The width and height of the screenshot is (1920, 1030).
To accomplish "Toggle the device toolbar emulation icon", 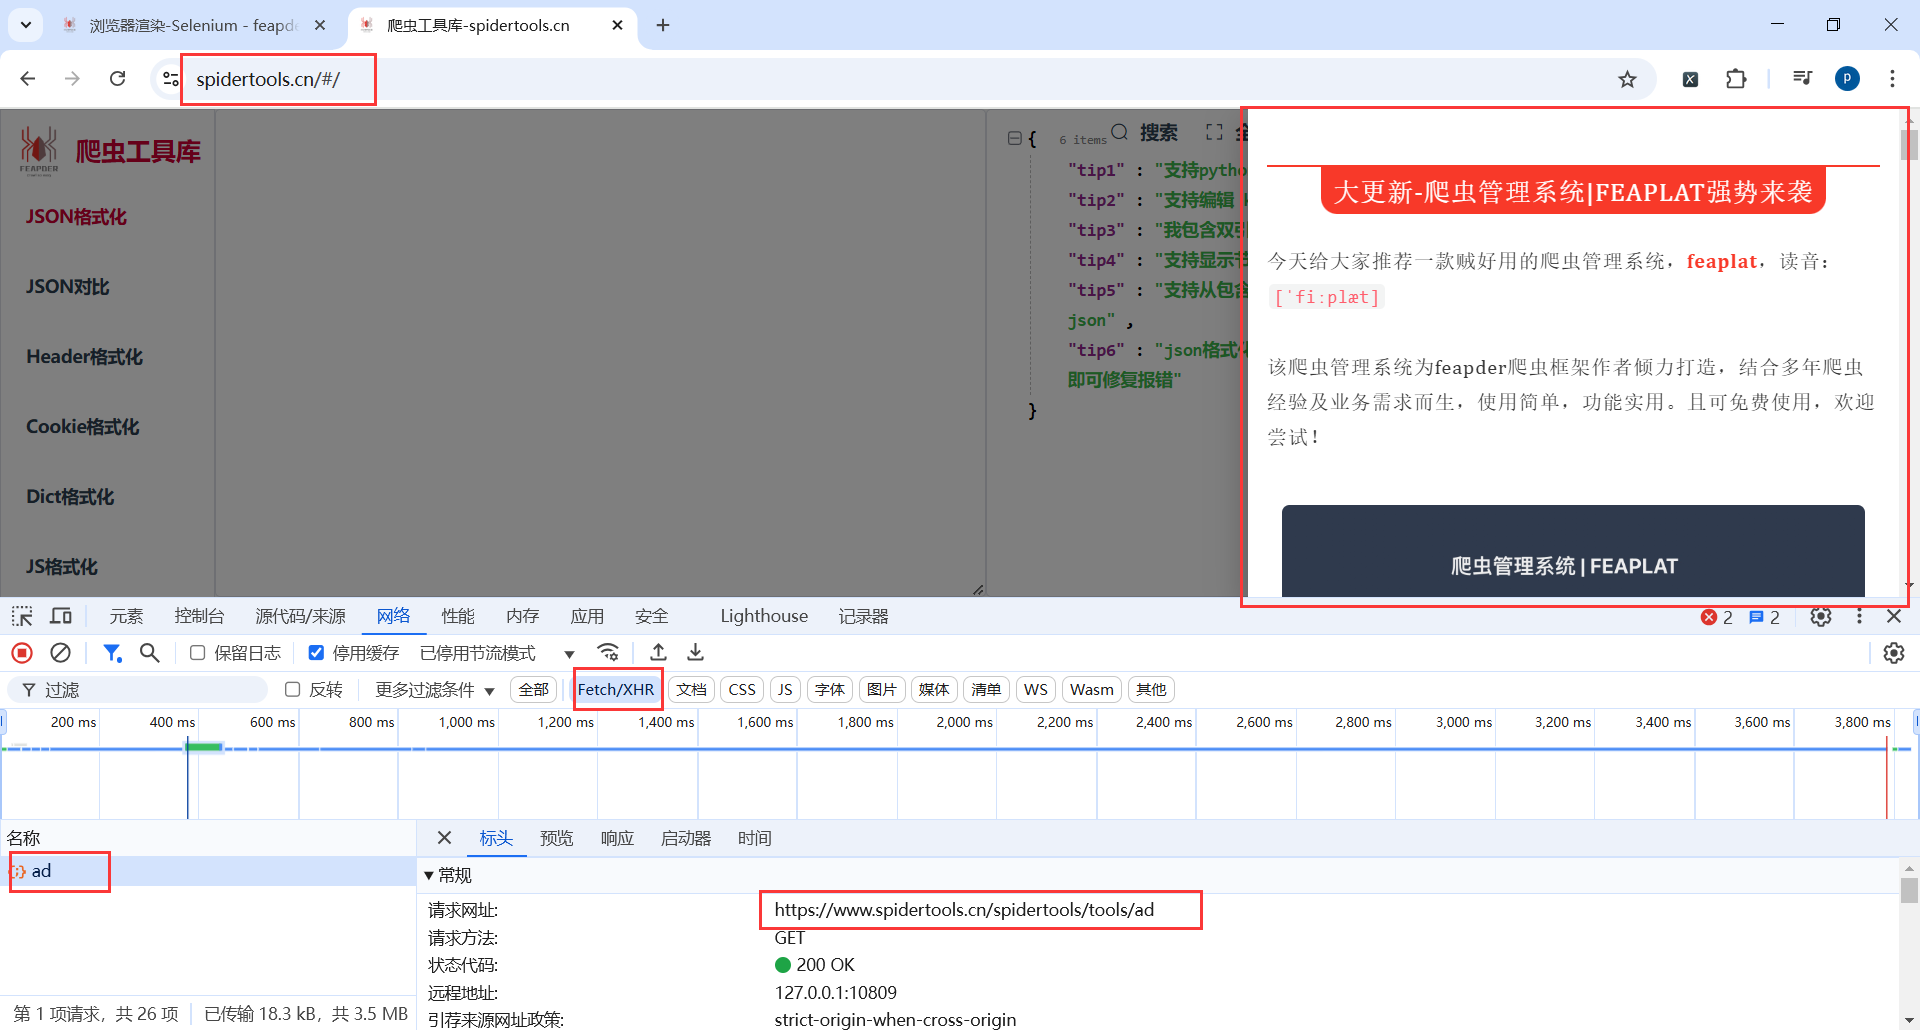I will [60, 616].
